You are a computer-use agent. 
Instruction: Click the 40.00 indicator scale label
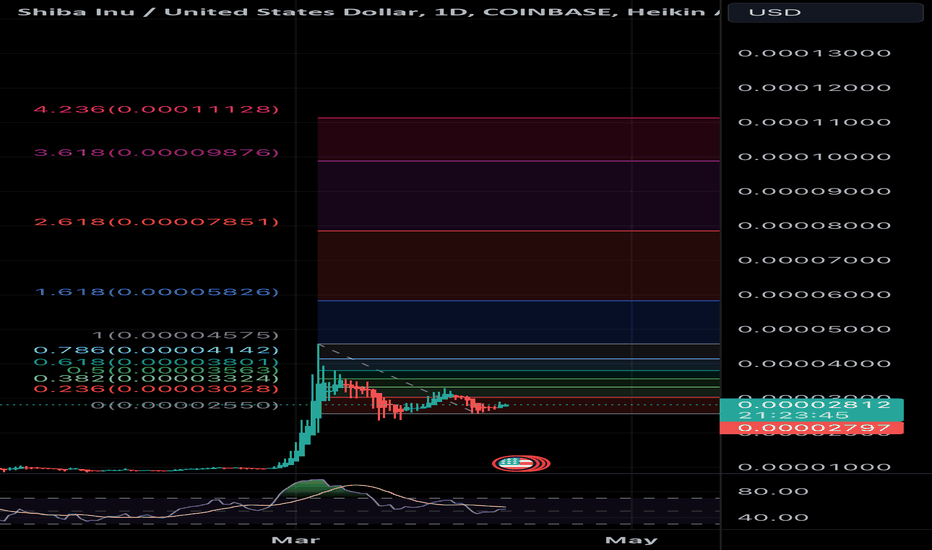[x=773, y=517]
